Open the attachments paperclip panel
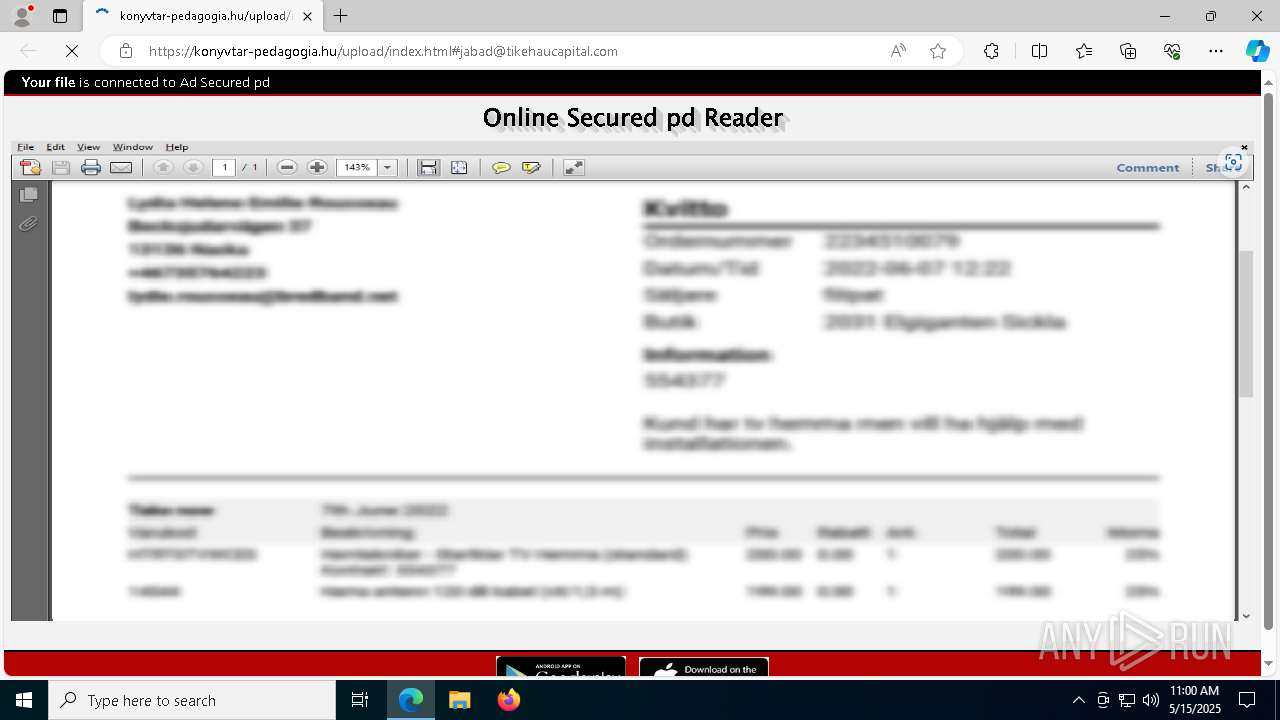Screen dimensions: 1280x720 pos(28,224)
